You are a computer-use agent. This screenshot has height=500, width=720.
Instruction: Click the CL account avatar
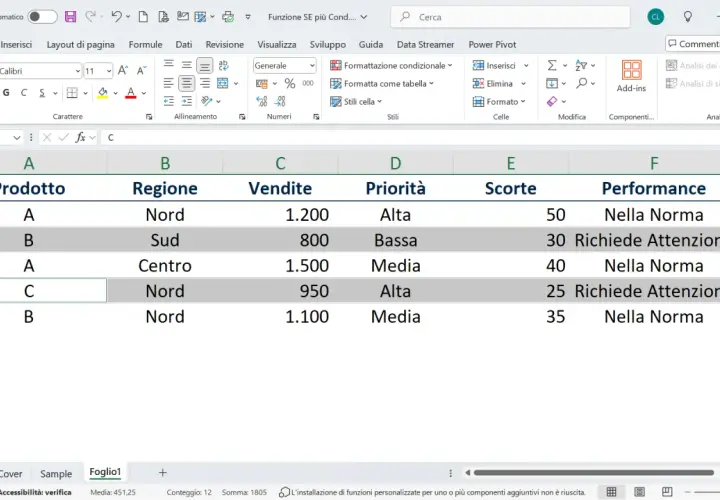(x=655, y=17)
